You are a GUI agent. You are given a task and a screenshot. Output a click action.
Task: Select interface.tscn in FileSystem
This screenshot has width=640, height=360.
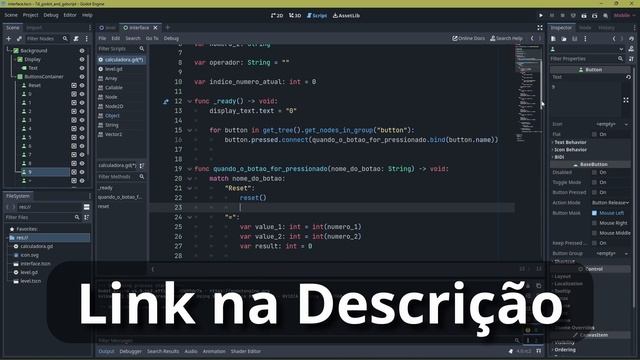click(x=36, y=264)
